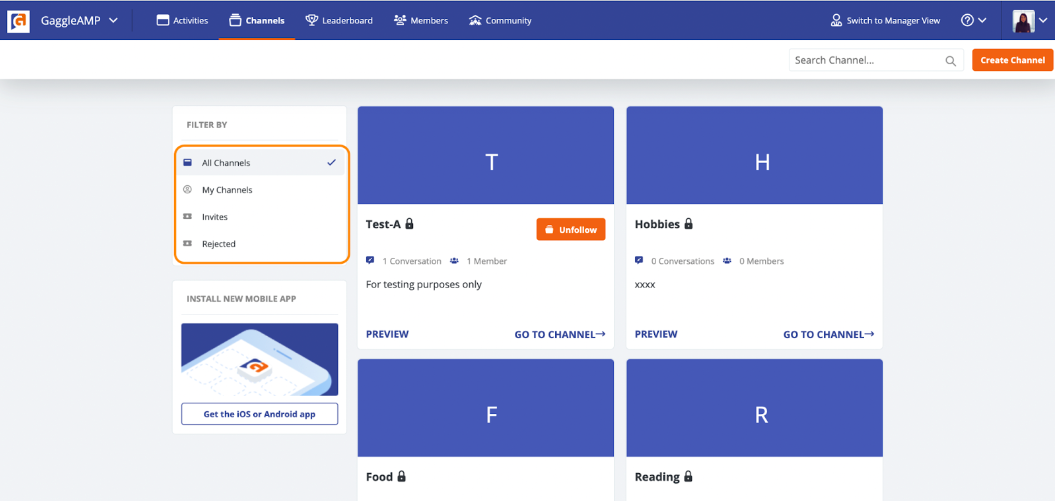Select the My Channels filter

pyautogui.click(x=260, y=190)
